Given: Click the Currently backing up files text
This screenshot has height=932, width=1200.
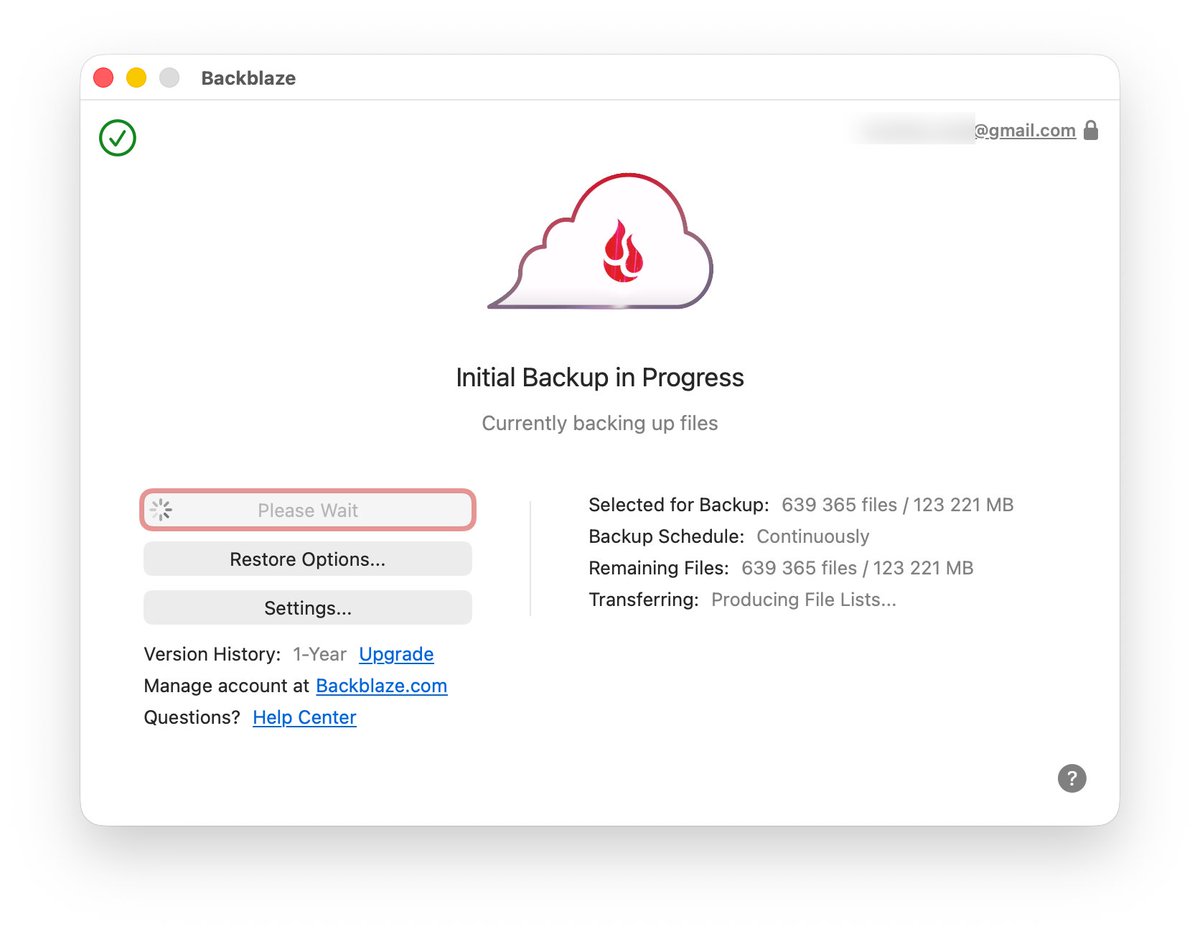Looking at the screenshot, I should [600, 423].
